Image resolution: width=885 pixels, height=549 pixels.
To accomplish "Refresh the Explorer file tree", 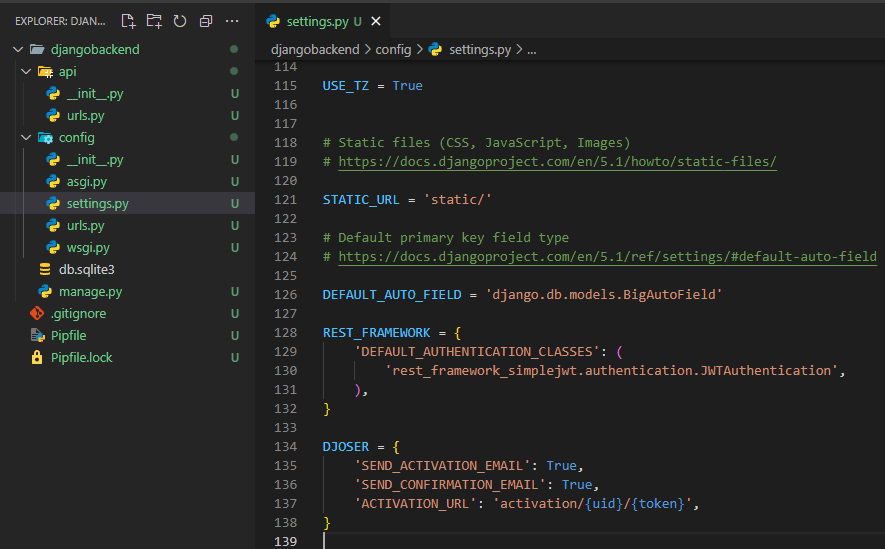I will [x=180, y=20].
